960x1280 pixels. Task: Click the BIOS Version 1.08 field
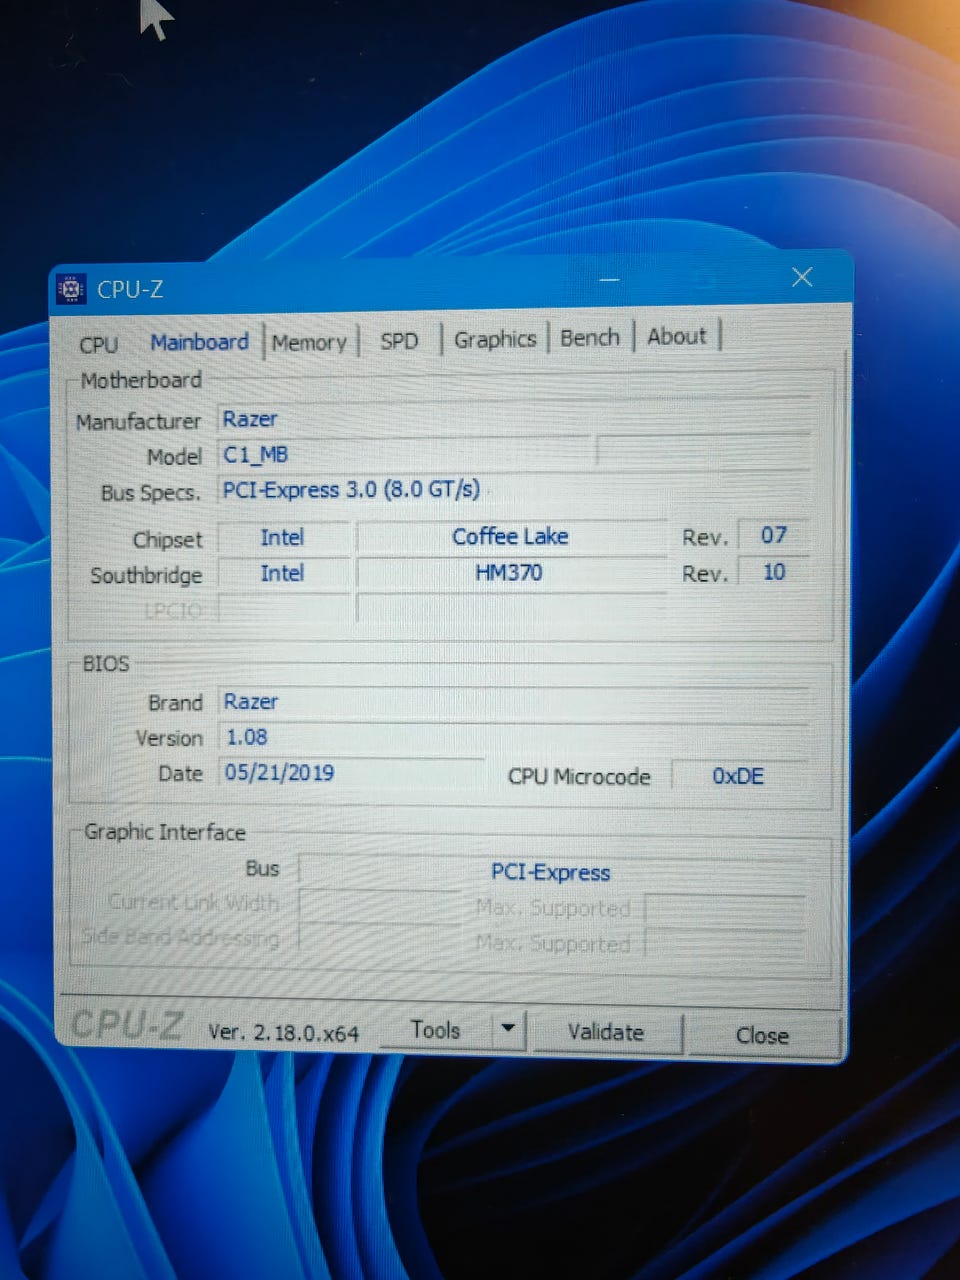pos(514,737)
